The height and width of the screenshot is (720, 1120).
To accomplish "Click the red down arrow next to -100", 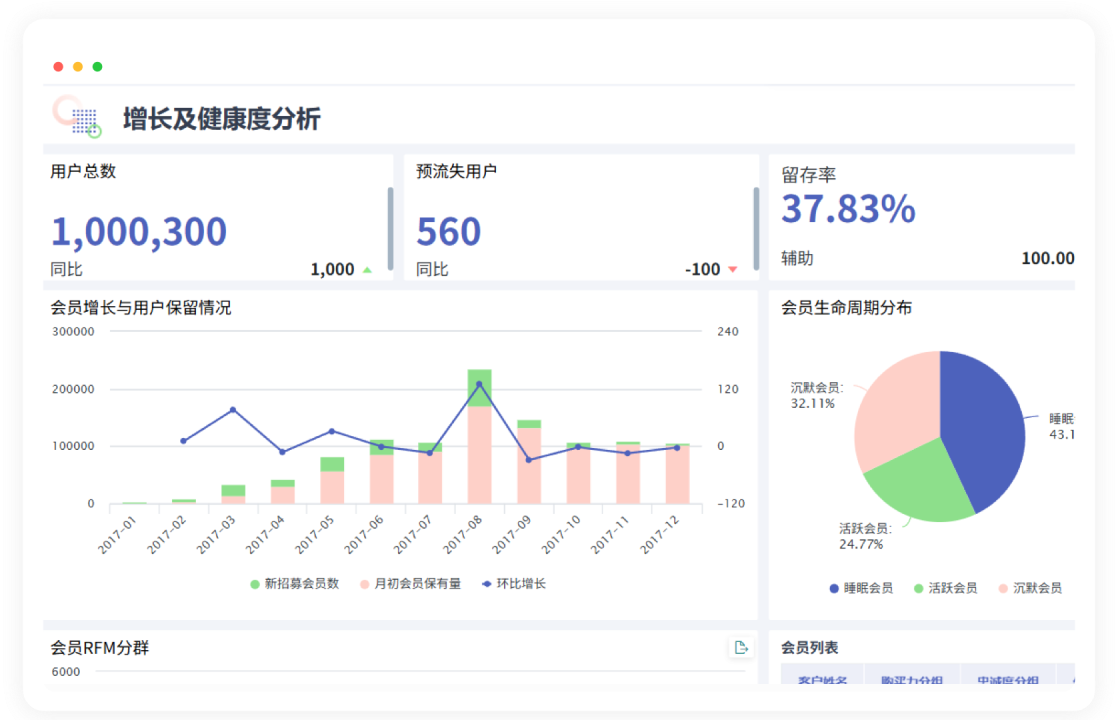I will (732, 269).
